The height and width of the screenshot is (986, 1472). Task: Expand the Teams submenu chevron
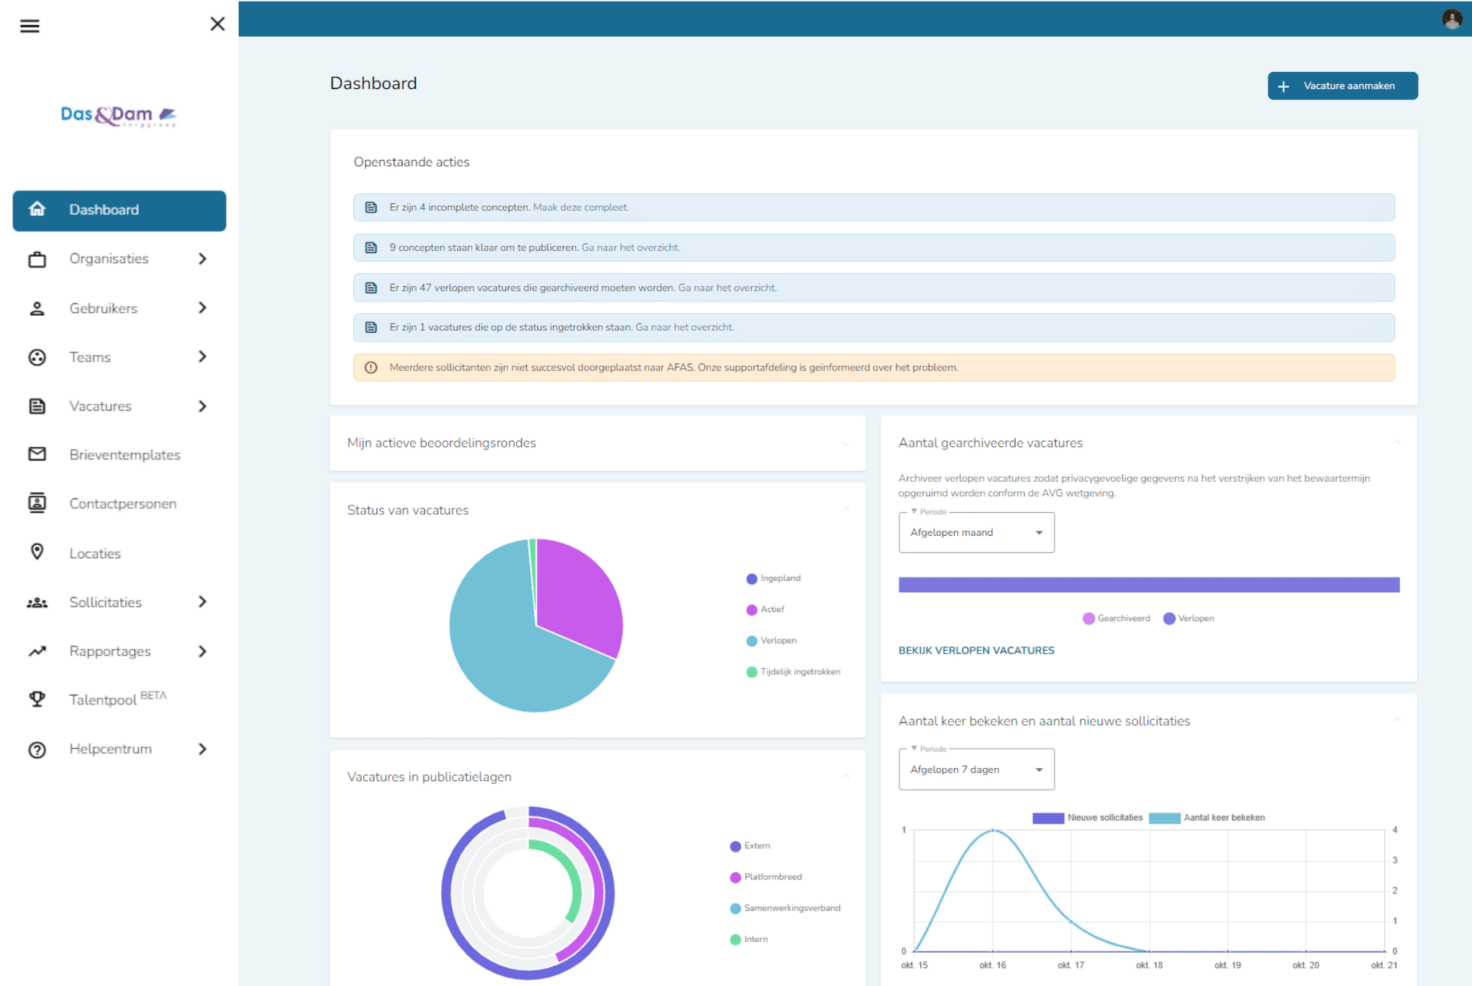point(202,357)
